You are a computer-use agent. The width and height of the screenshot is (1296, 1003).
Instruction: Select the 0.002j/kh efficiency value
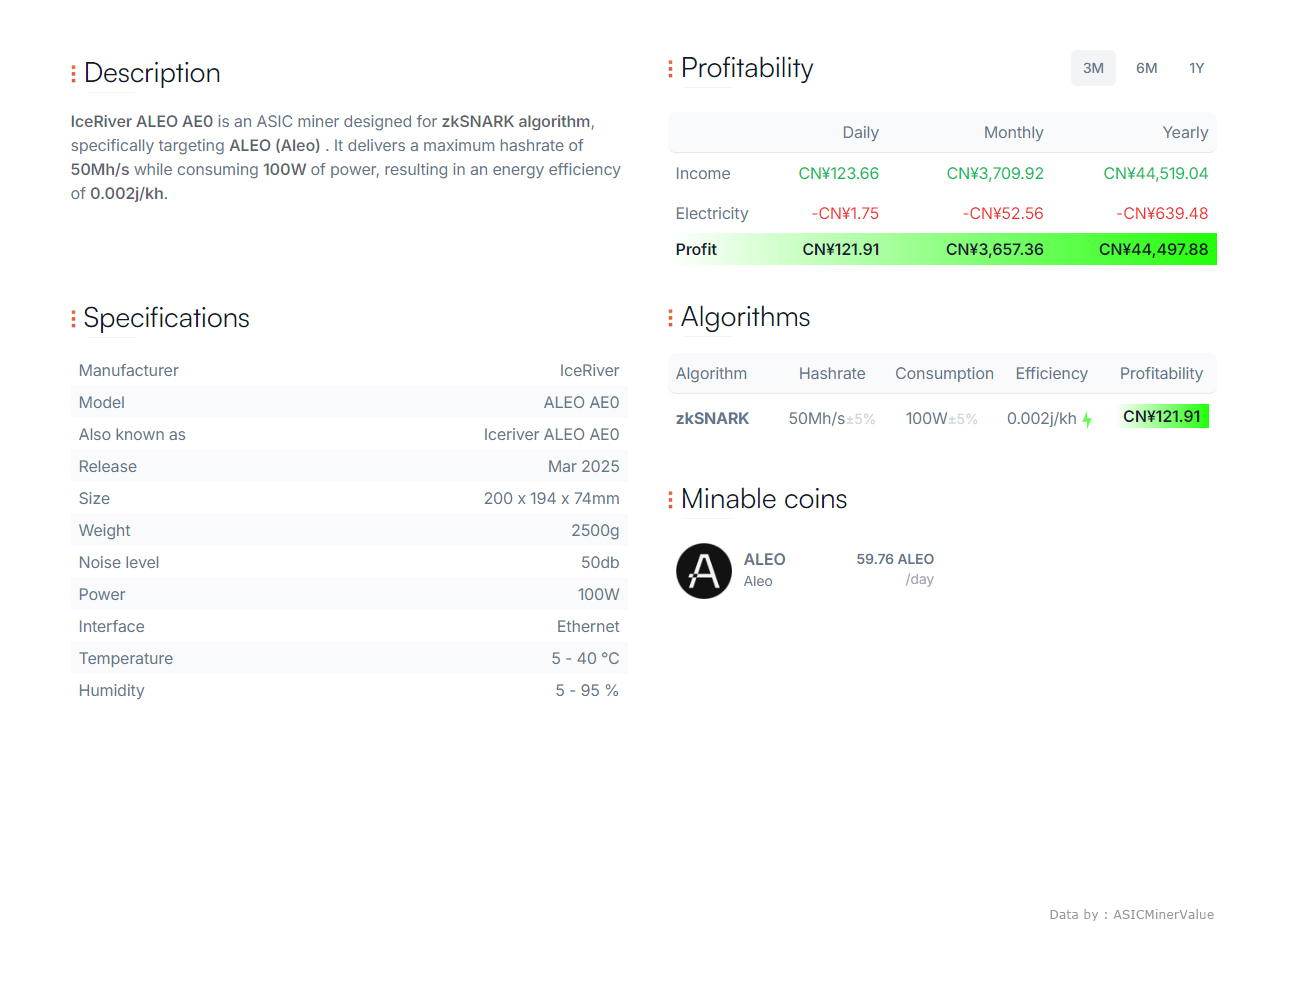pos(1041,418)
